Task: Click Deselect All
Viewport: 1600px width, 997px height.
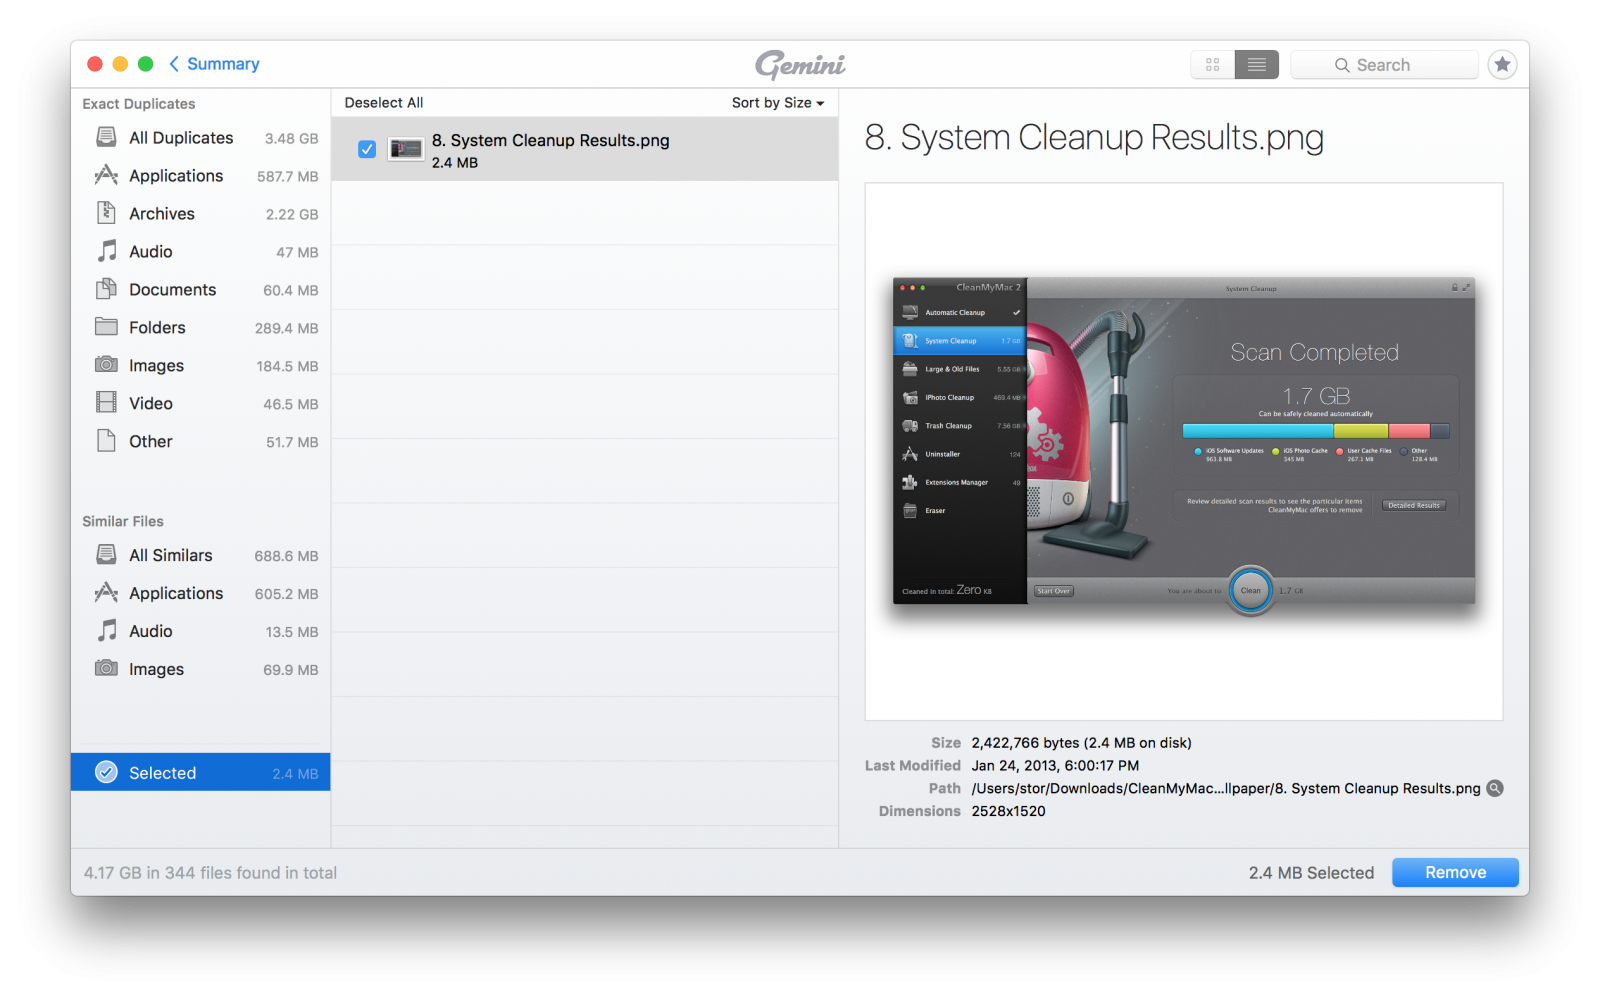Action: click(x=384, y=103)
